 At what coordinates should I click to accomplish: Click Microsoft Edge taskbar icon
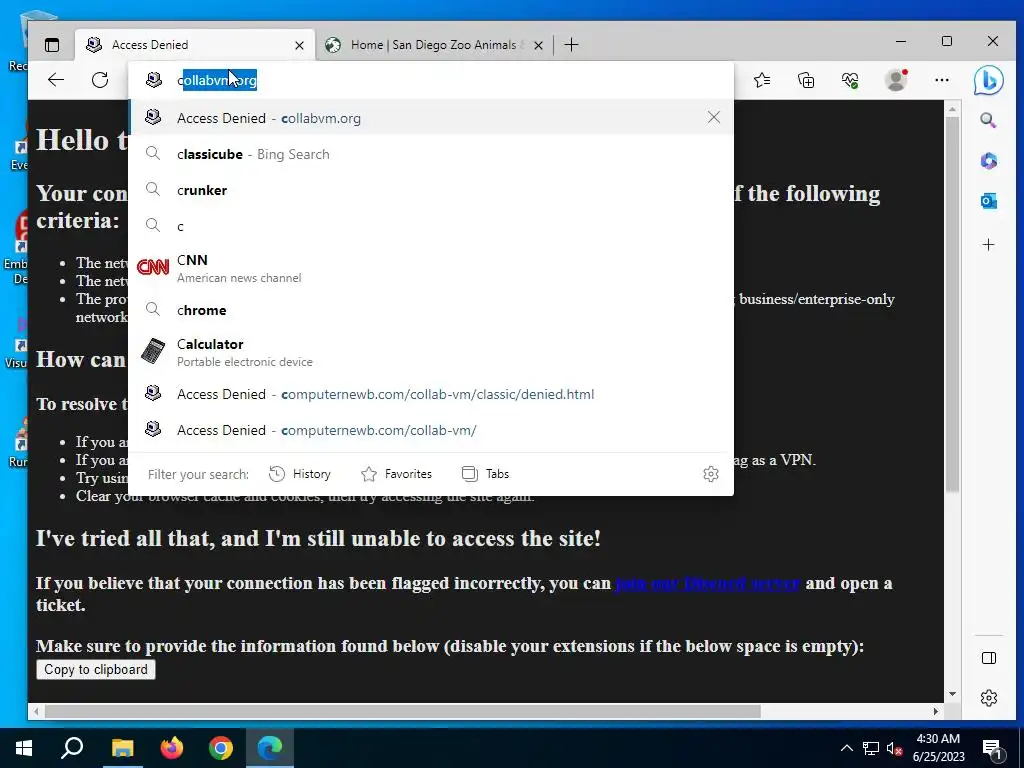(x=270, y=748)
